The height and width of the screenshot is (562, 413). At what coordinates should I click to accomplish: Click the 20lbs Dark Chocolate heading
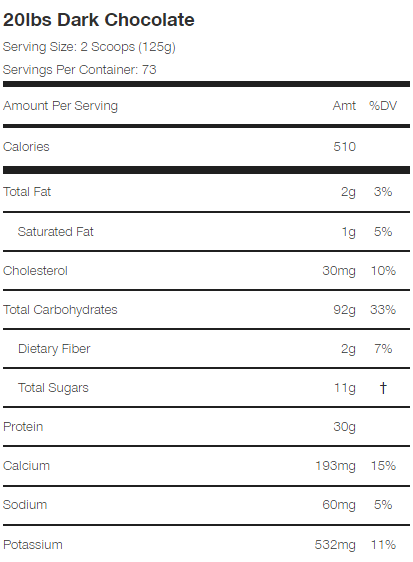point(99,20)
